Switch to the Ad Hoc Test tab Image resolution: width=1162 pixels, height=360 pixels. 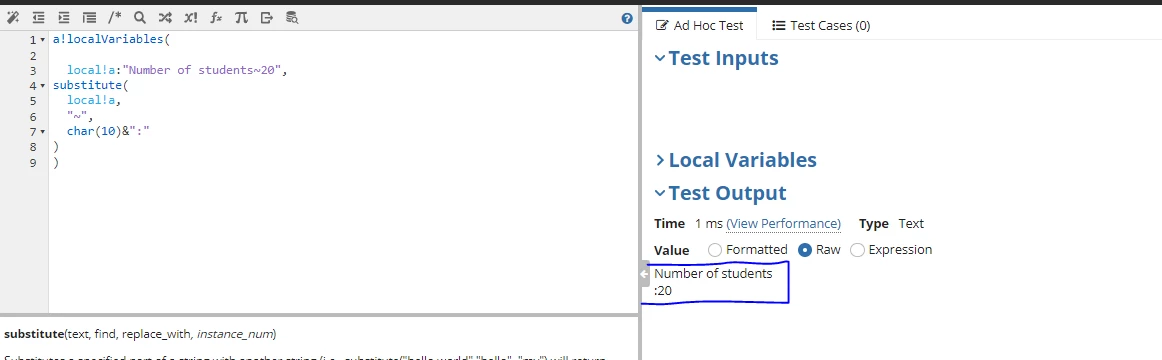(700, 25)
